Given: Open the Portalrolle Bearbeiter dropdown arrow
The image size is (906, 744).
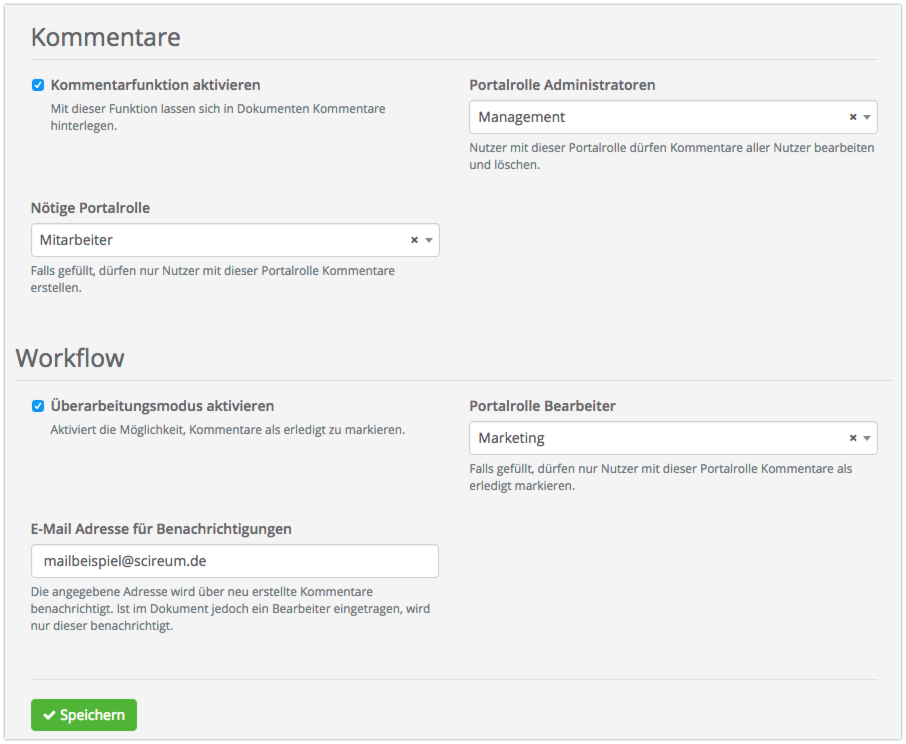Looking at the screenshot, I should tap(867, 438).
